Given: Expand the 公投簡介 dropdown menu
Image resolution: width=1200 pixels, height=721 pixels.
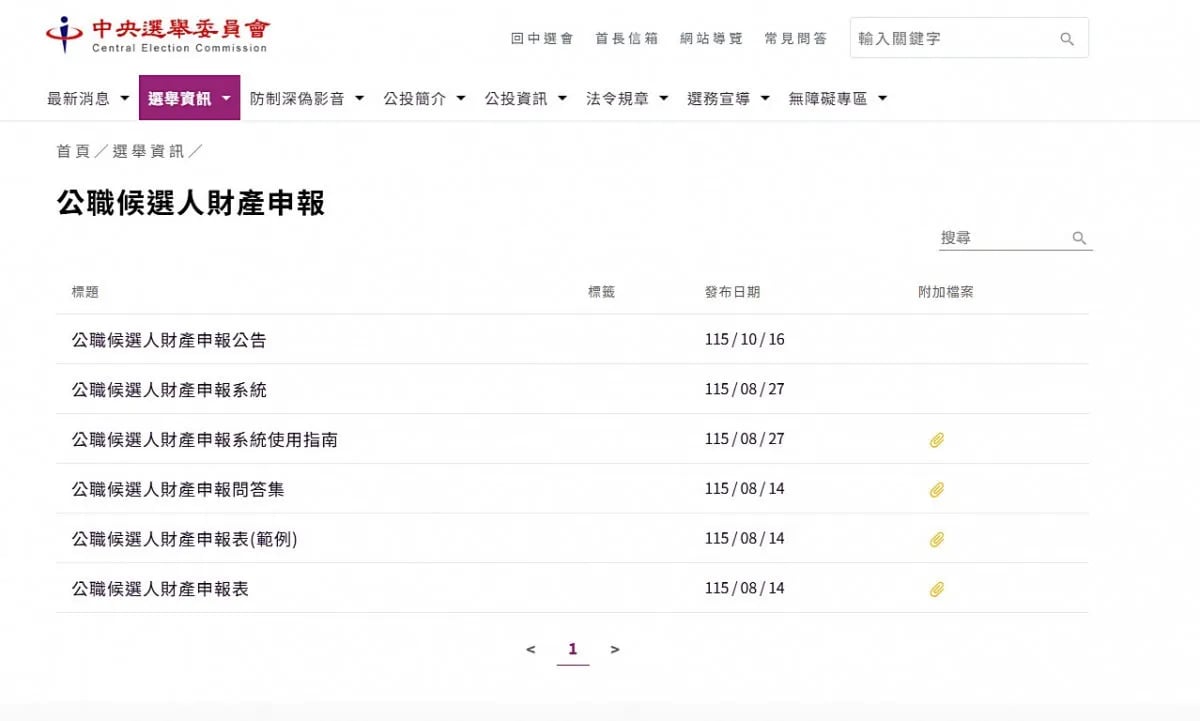Looking at the screenshot, I should [x=424, y=98].
